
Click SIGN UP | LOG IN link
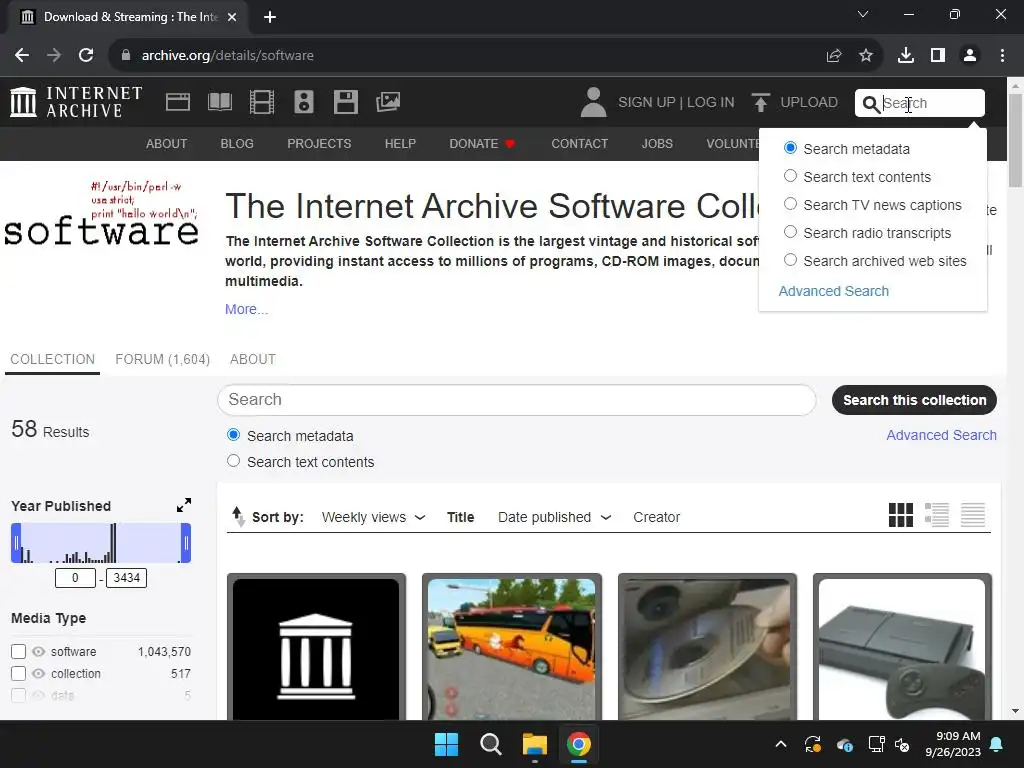(x=676, y=103)
